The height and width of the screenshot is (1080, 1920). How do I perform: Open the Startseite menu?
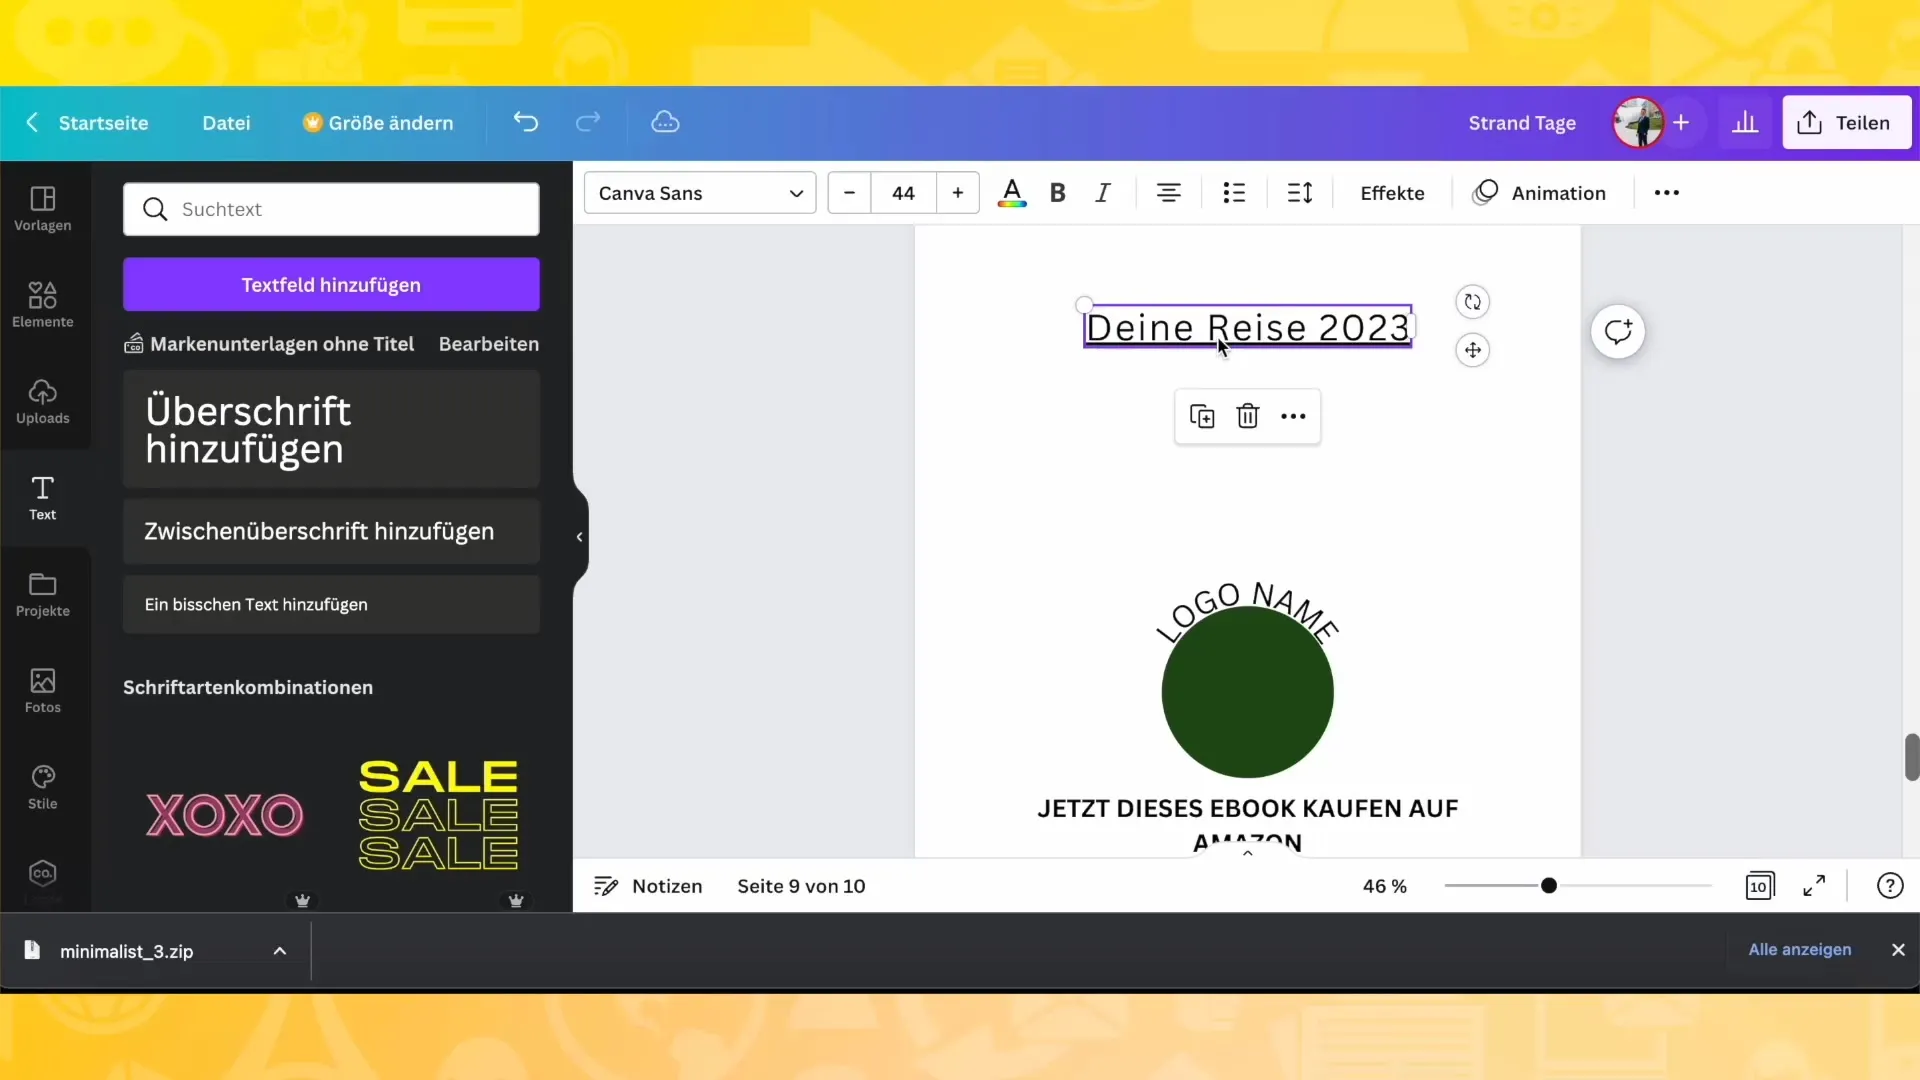[x=103, y=123]
